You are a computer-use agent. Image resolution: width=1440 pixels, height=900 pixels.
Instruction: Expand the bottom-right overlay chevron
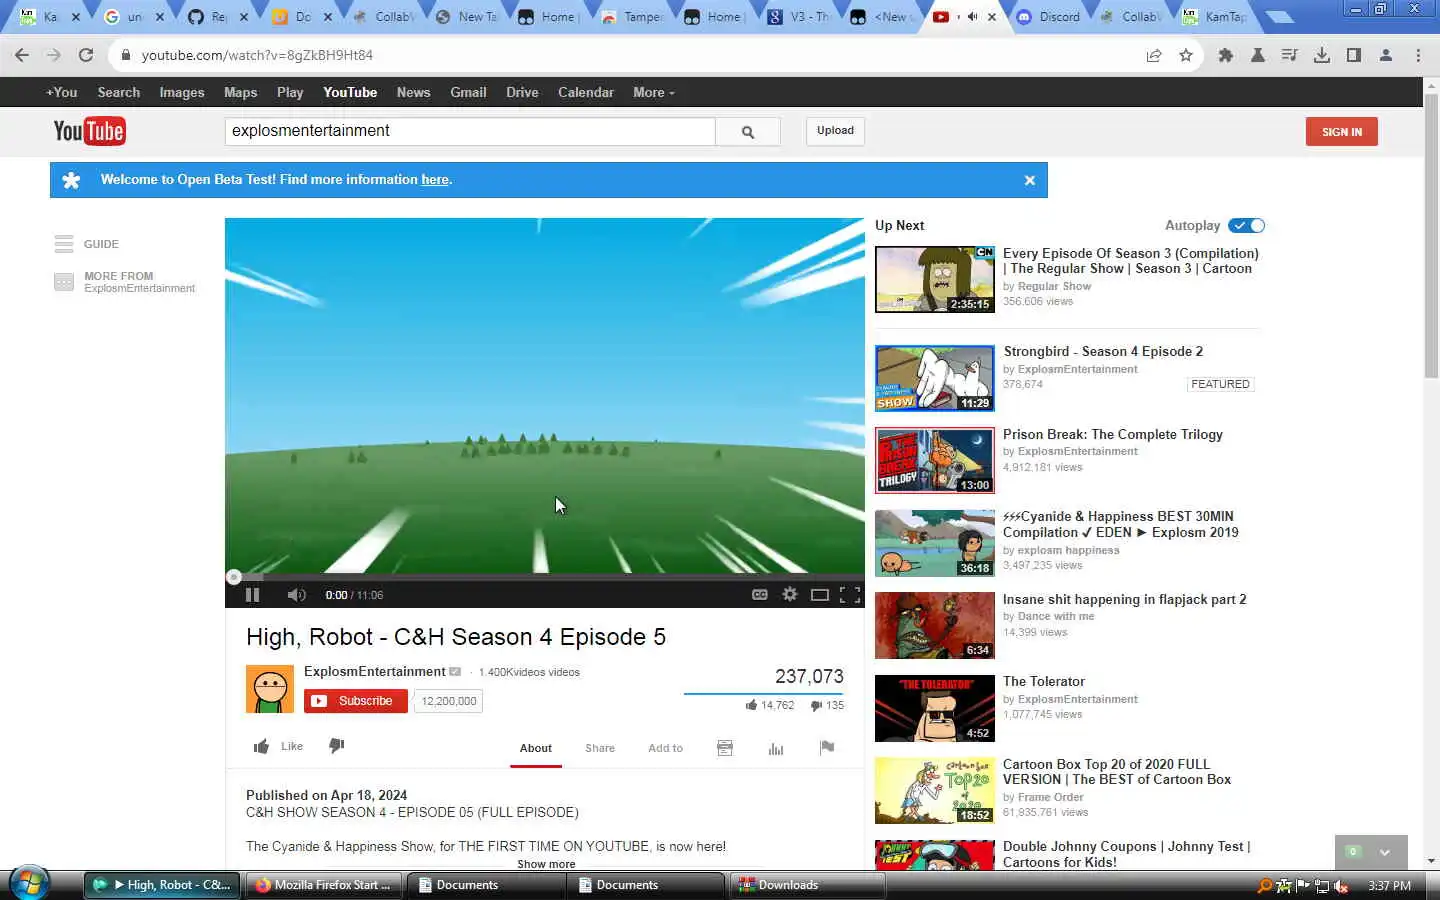click(1385, 853)
